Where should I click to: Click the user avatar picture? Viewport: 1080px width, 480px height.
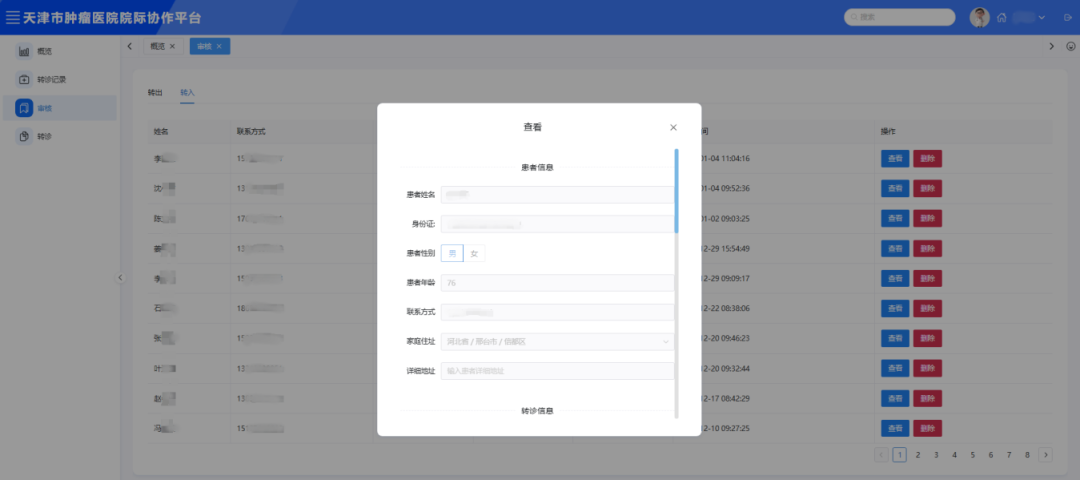[x=979, y=17]
